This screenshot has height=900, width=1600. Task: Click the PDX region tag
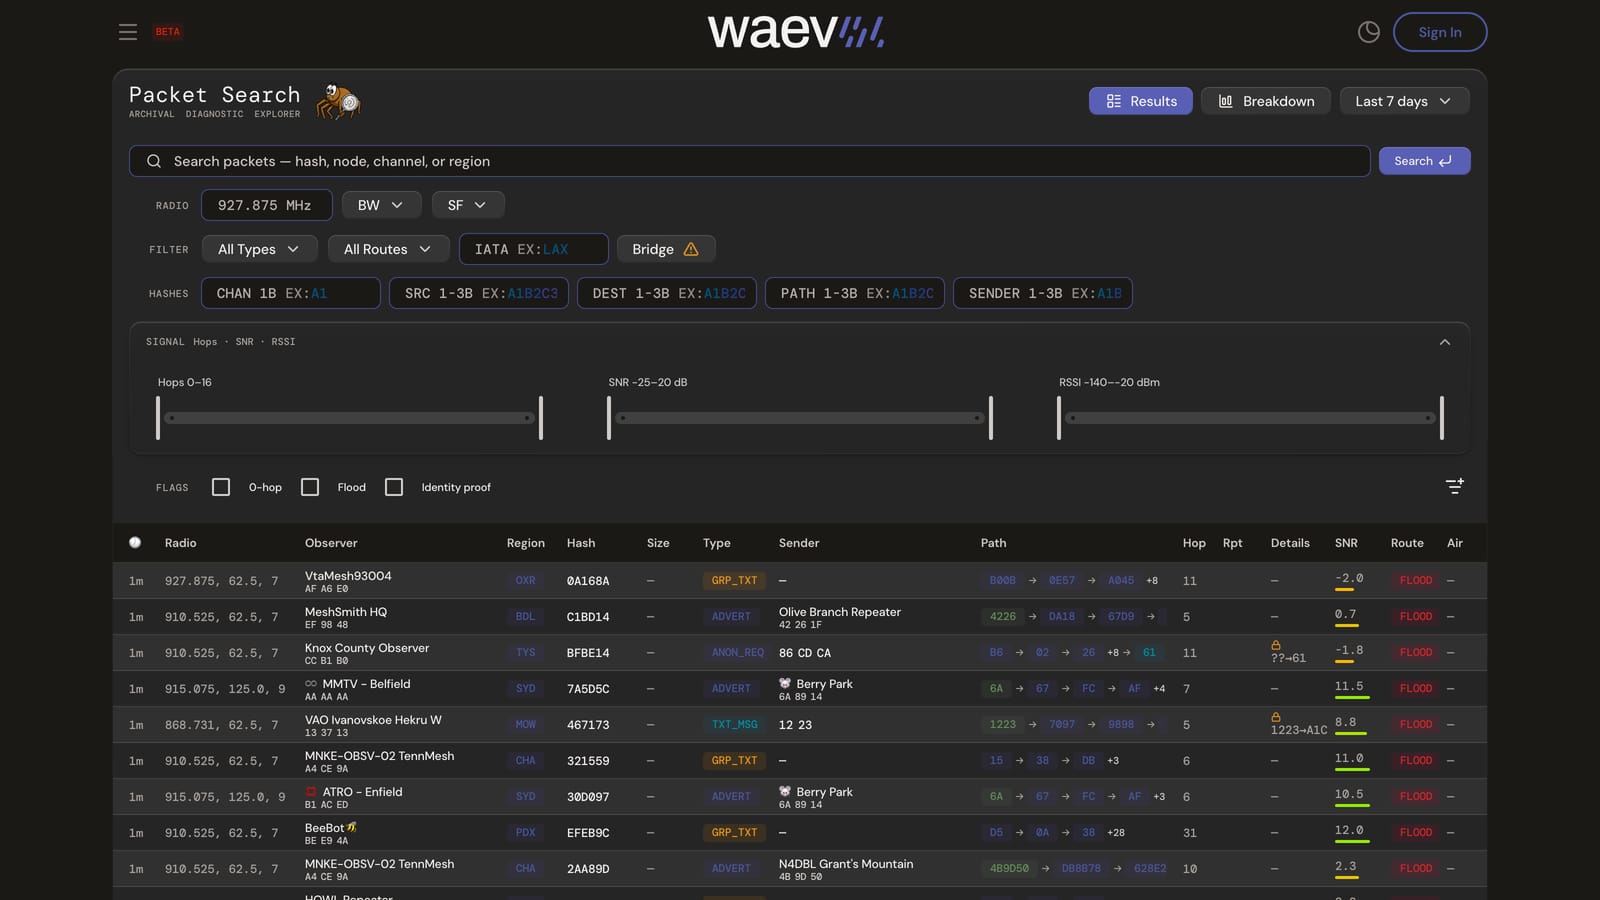[526, 832]
